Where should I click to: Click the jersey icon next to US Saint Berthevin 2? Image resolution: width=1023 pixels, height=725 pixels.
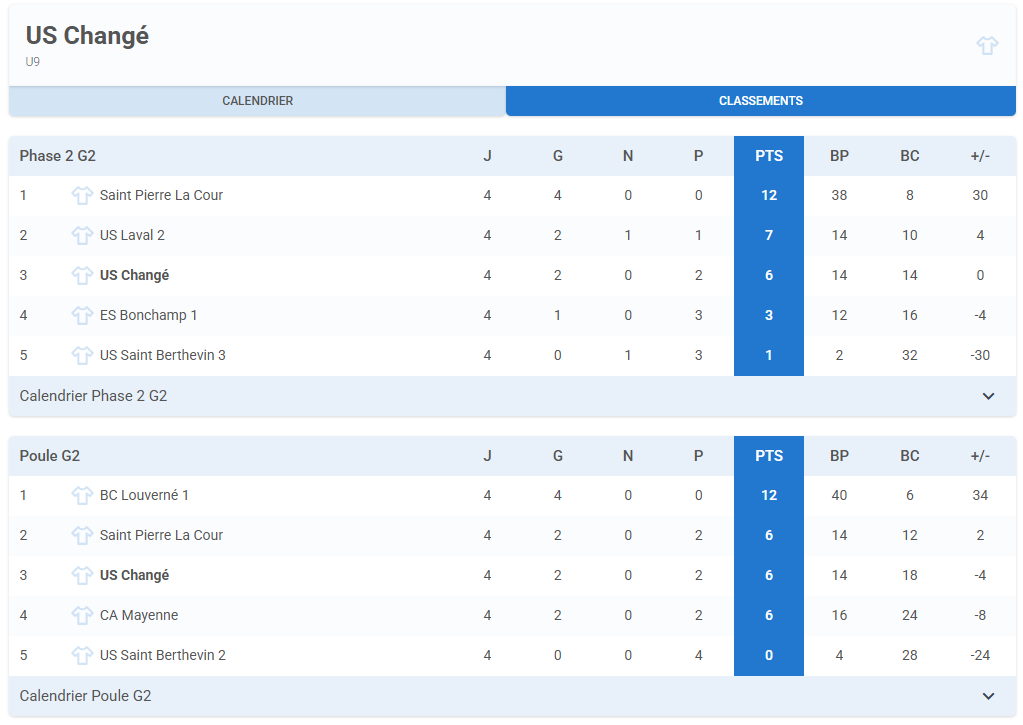(82, 656)
